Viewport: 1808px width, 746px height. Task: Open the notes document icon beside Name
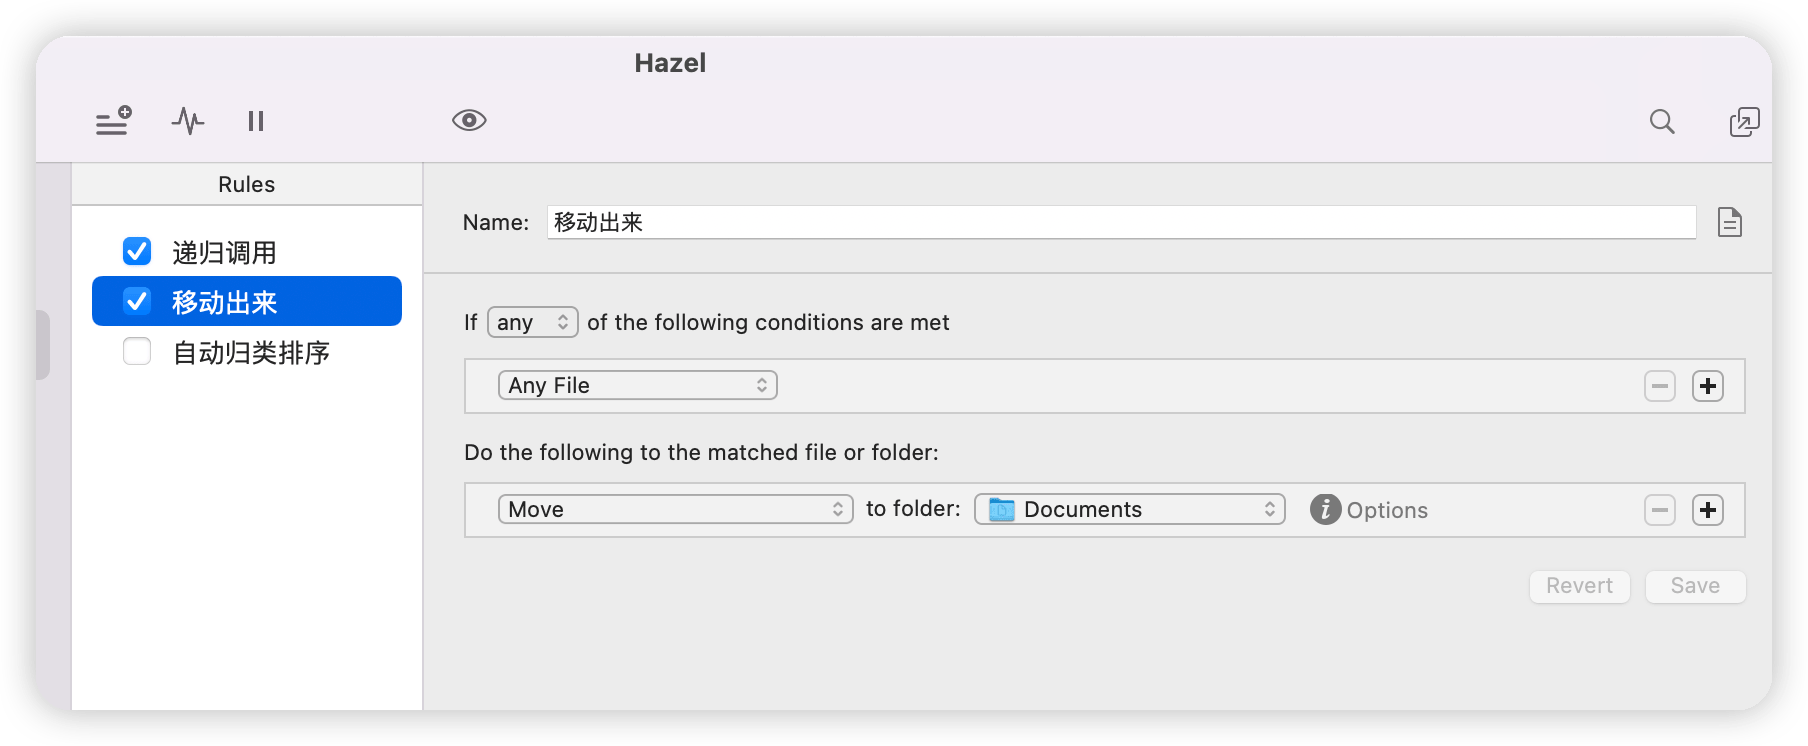click(1729, 222)
